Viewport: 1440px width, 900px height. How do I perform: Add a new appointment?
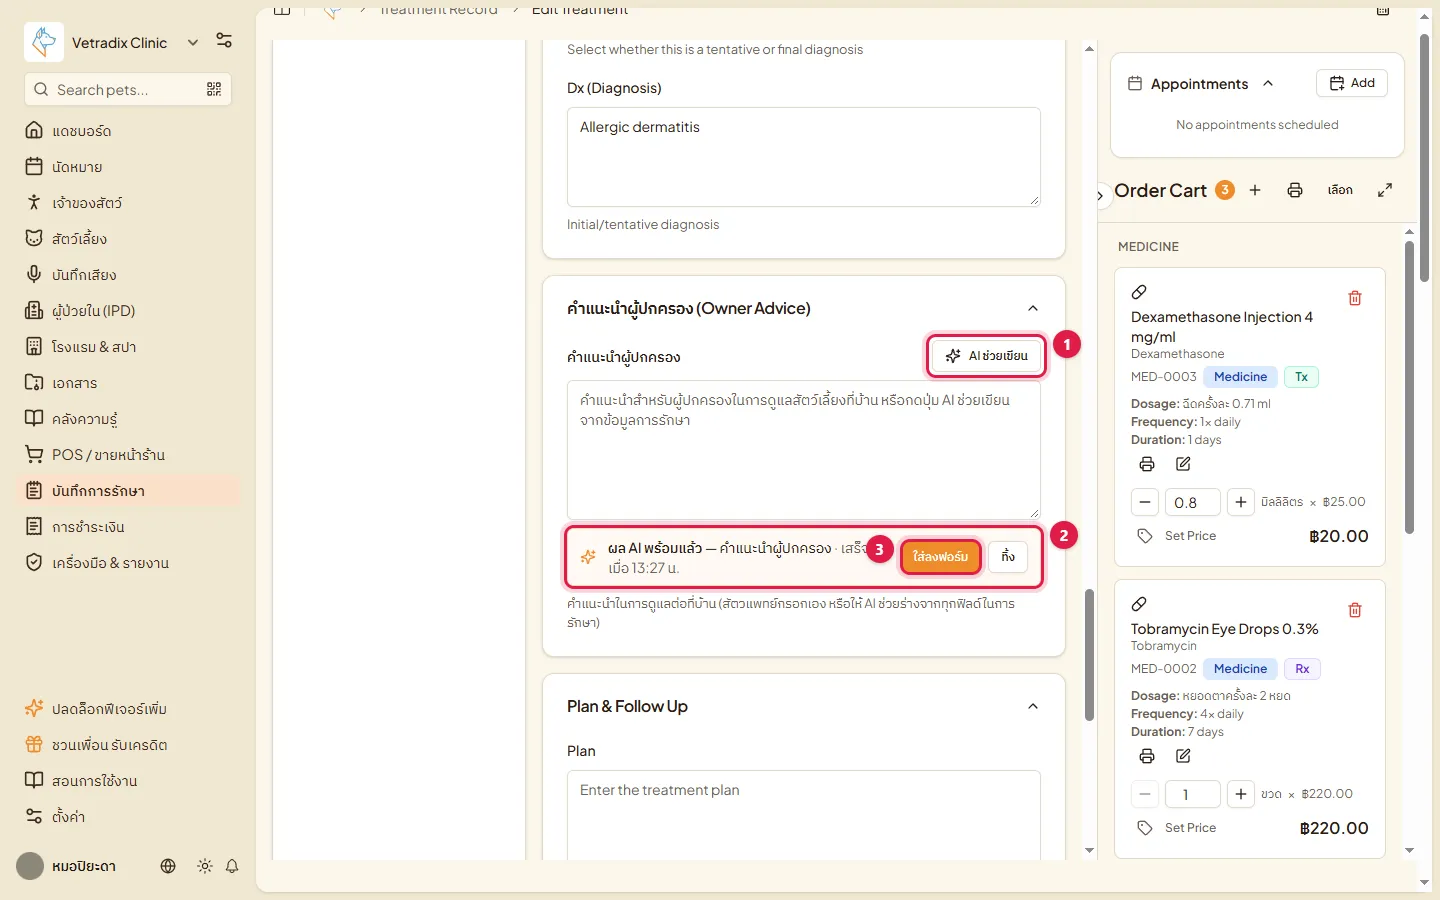[1352, 83]
